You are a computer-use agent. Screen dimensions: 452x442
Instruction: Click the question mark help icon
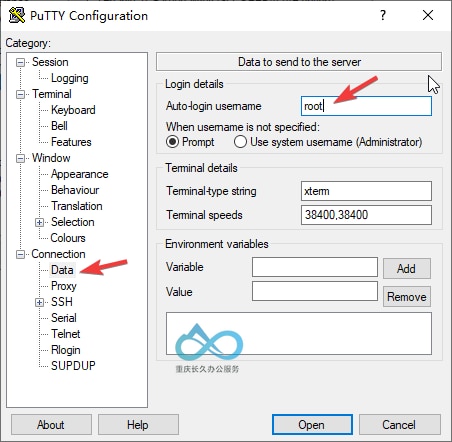(x=383, y=15)
